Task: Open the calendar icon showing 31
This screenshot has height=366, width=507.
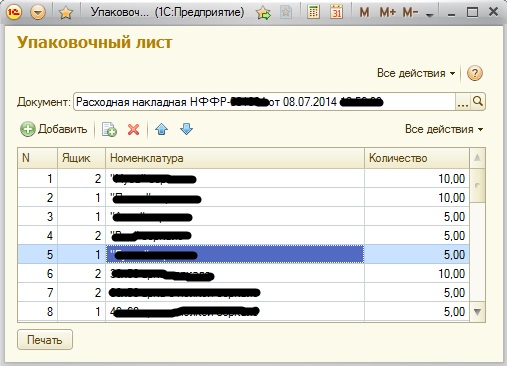Action: 336,12
